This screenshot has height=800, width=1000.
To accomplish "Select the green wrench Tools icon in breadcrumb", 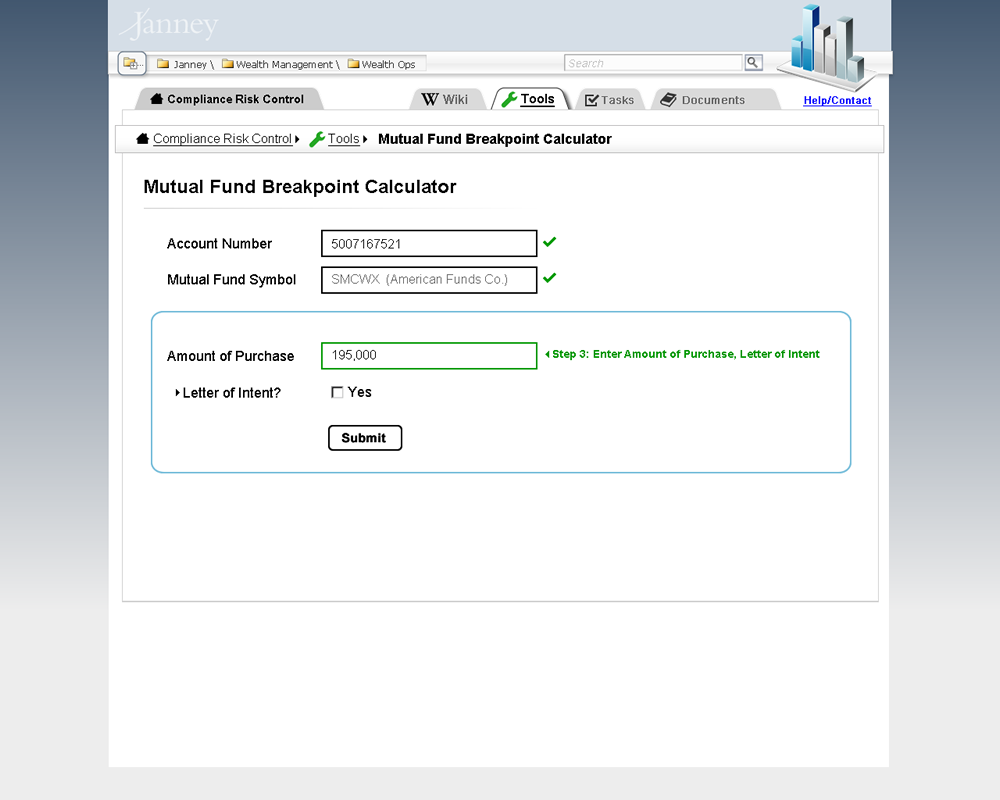I will (x=317, y=139).
